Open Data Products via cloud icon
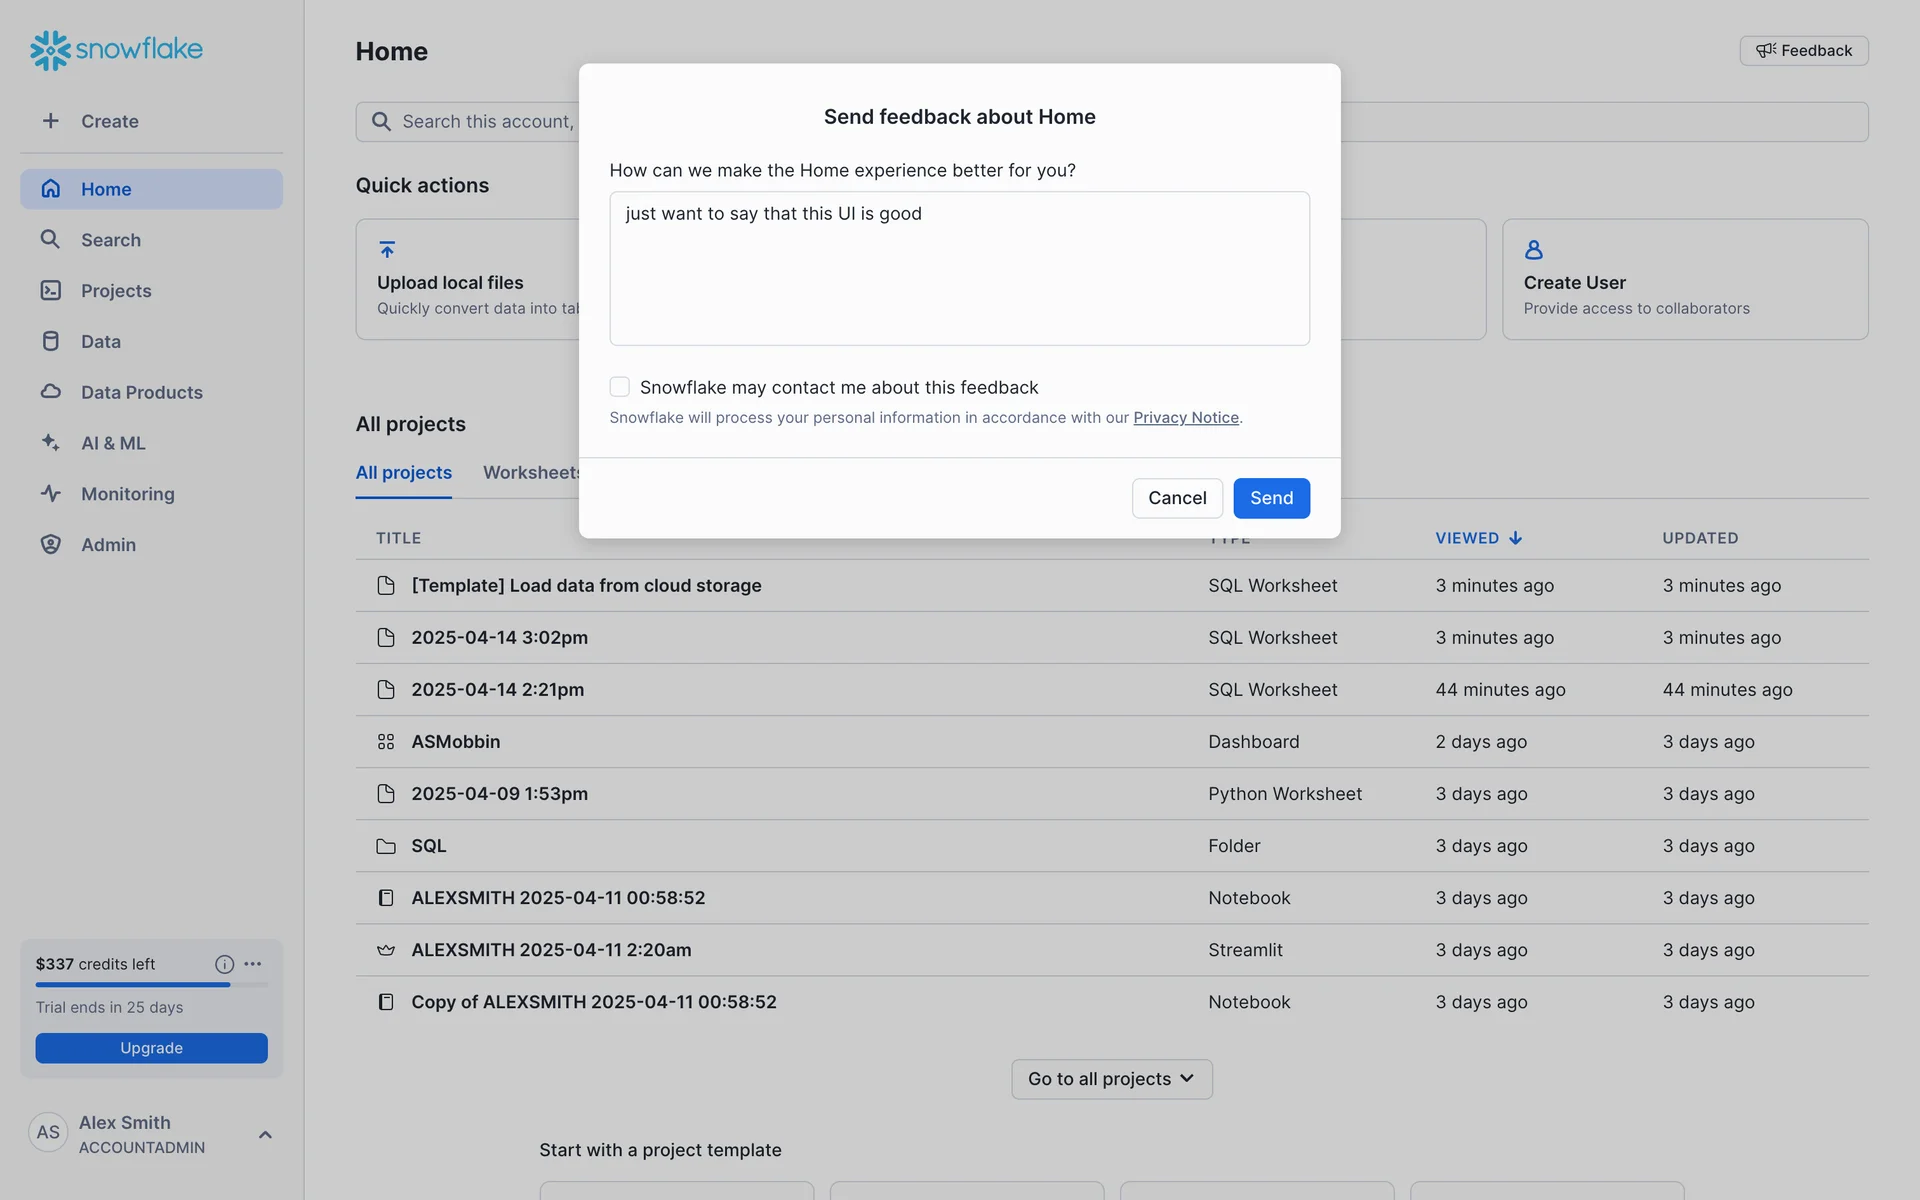 [50, 392]
